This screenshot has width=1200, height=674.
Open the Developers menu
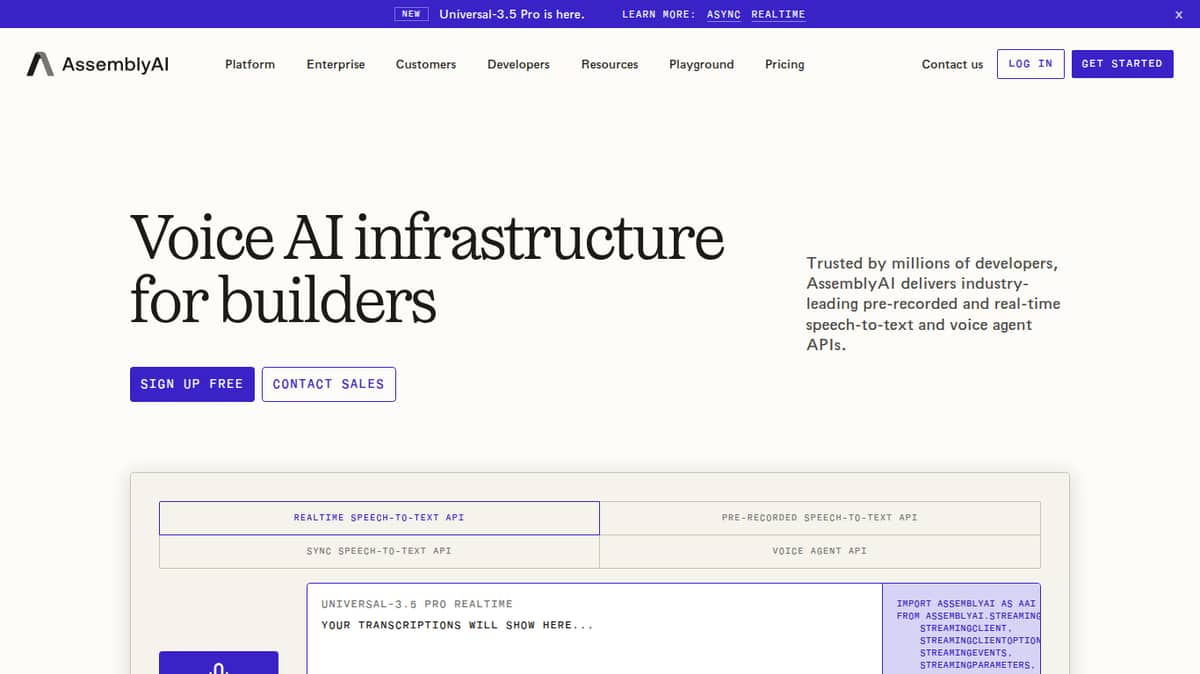[518, 64]
